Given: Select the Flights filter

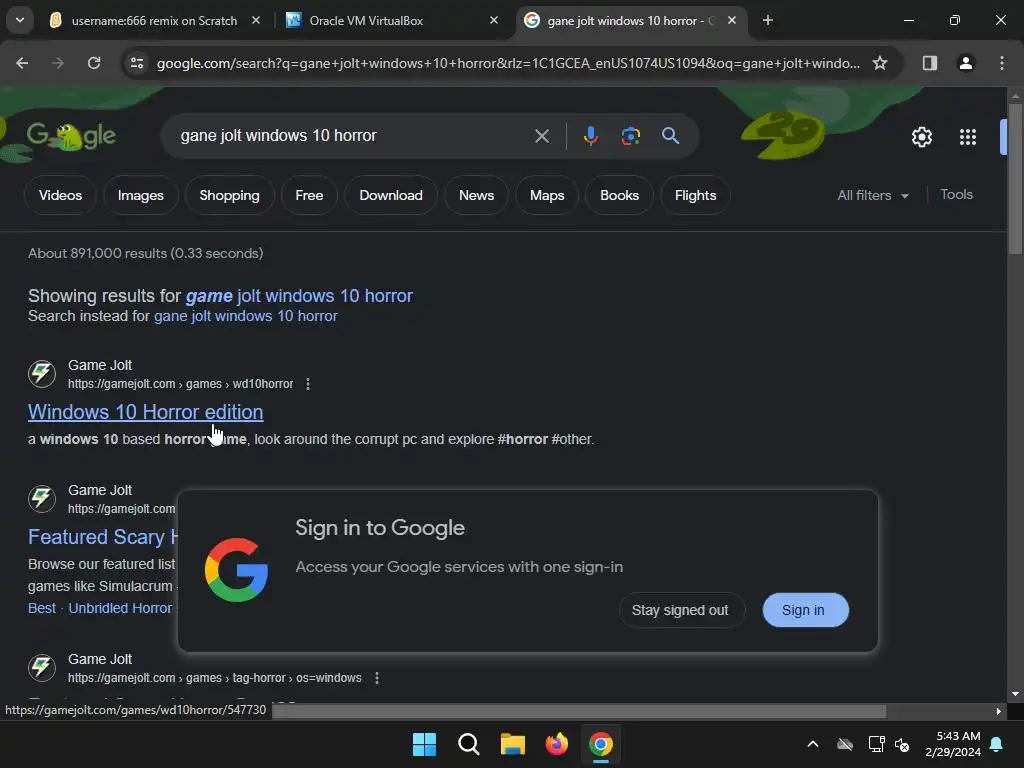Looking at the screenshot, I should 695,195.
